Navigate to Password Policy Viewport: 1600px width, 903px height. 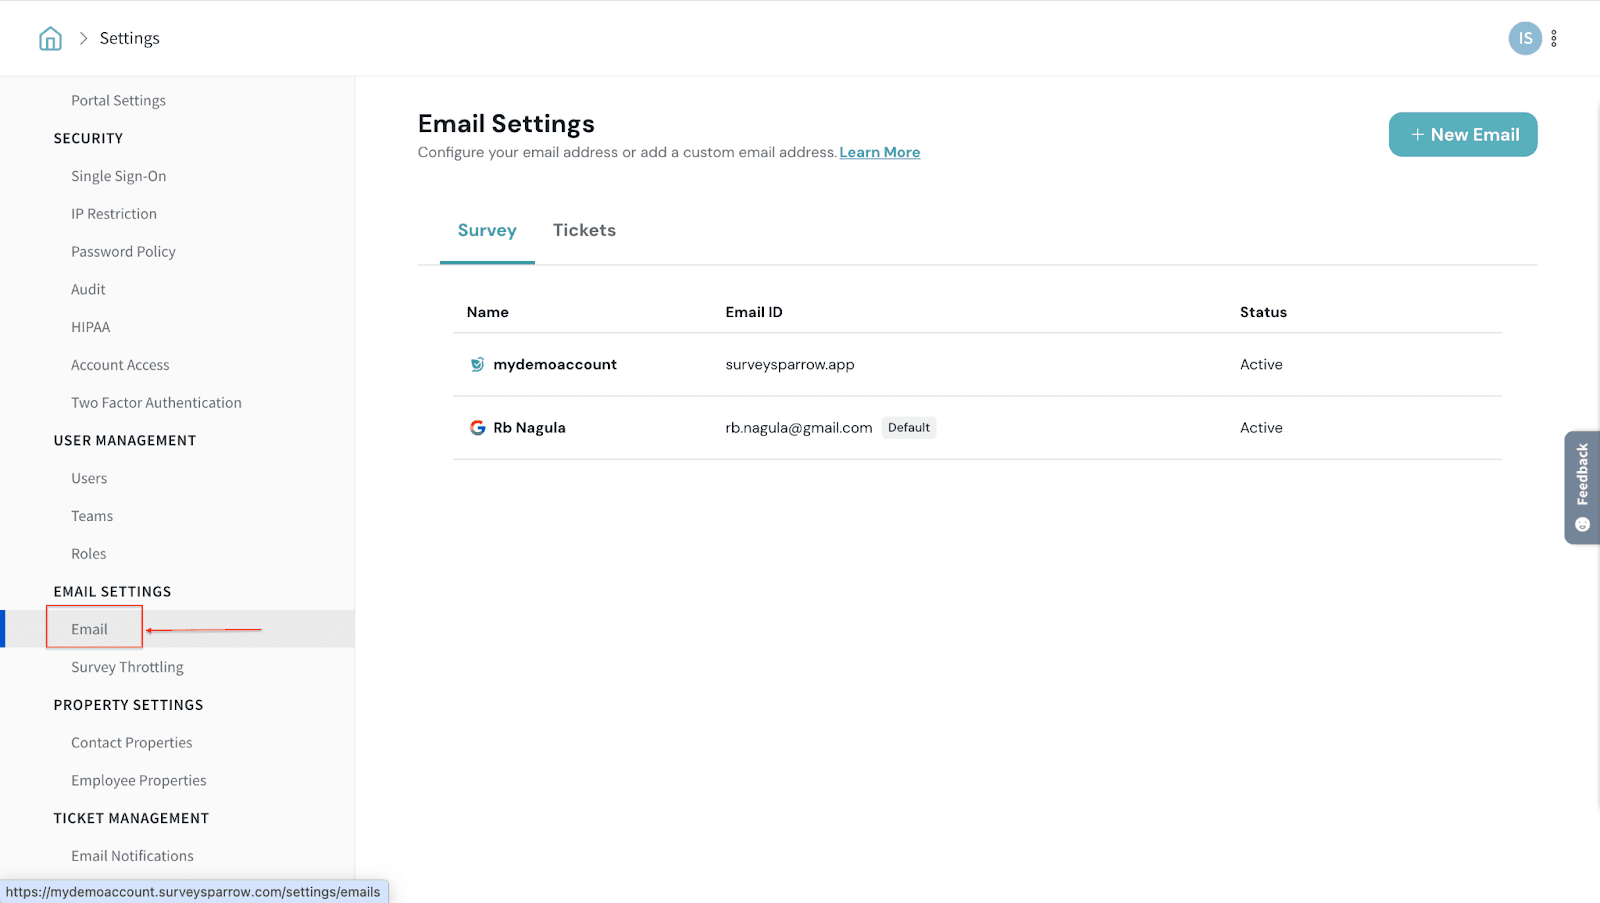coord(123,252)
